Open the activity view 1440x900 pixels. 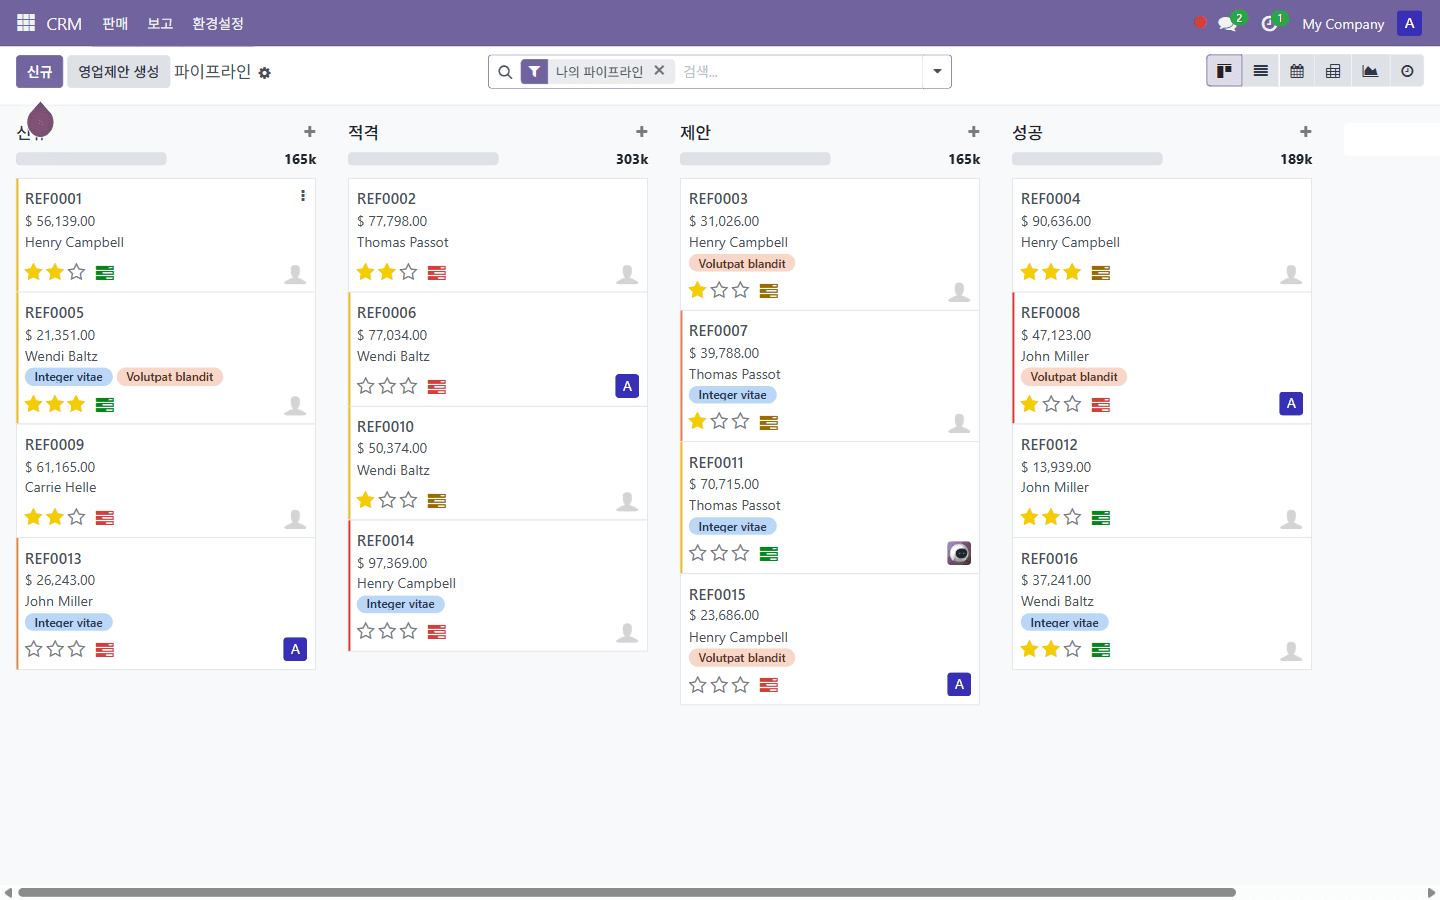1406,70
